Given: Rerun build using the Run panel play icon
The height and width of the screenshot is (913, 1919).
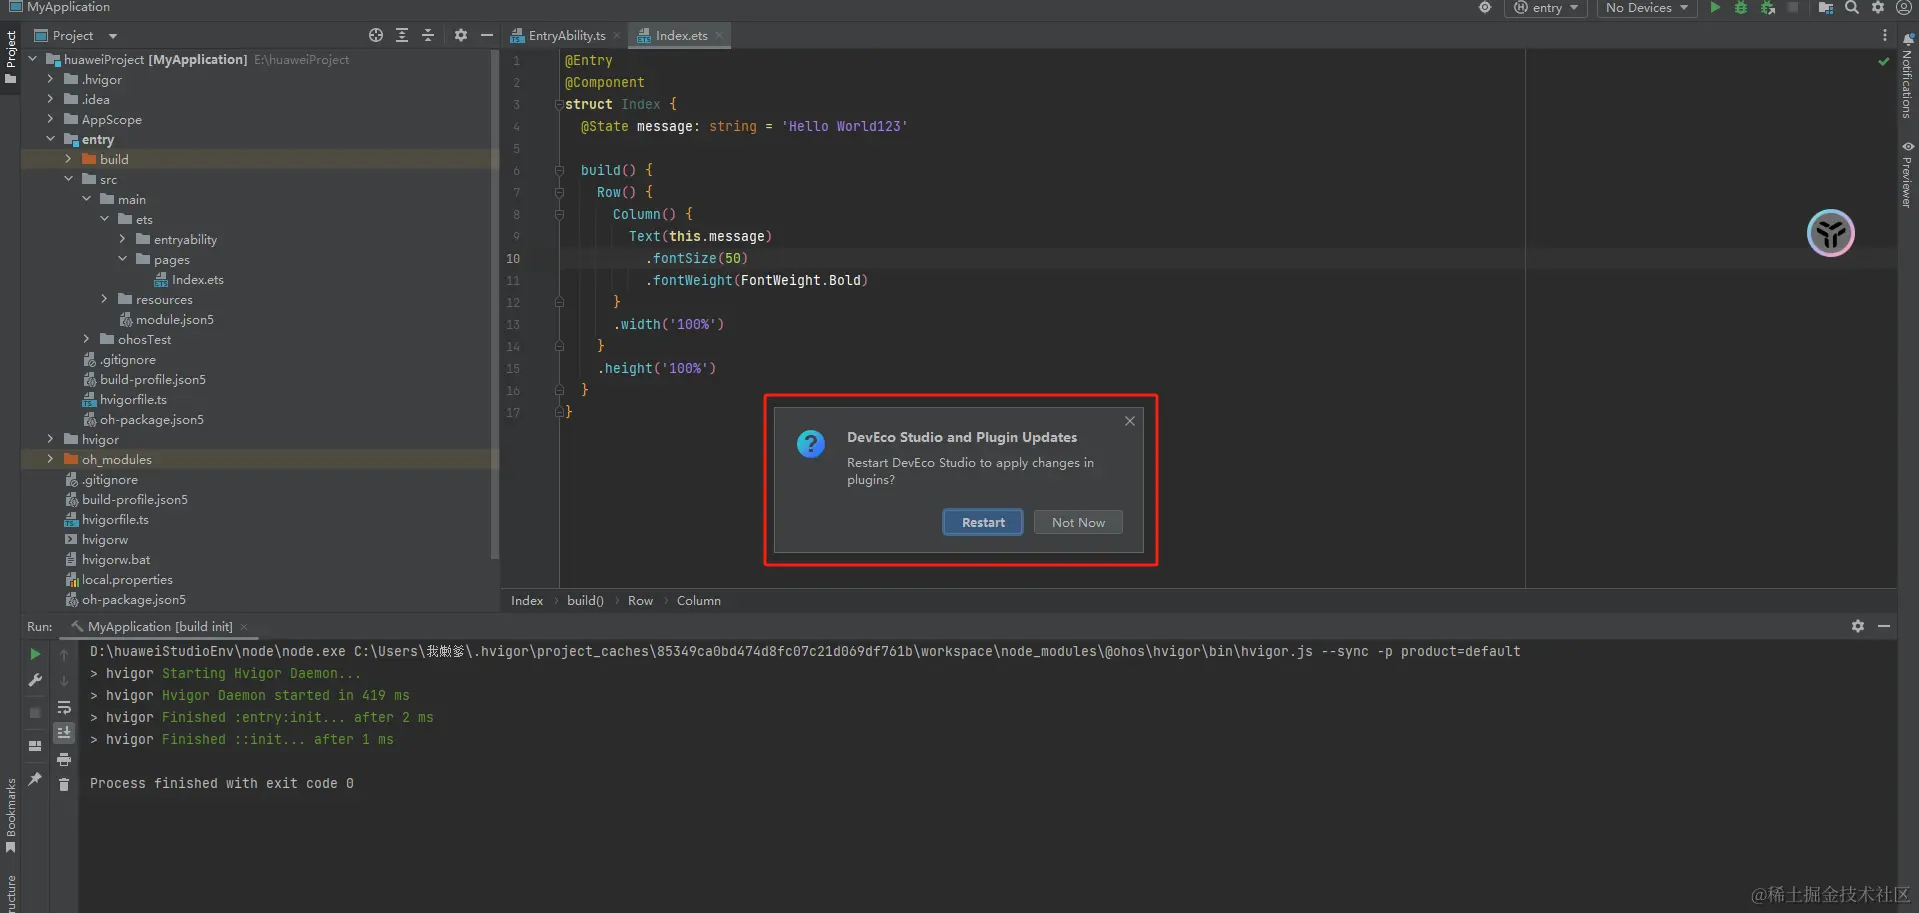Looking at the screenshot, I should [35, 654].
